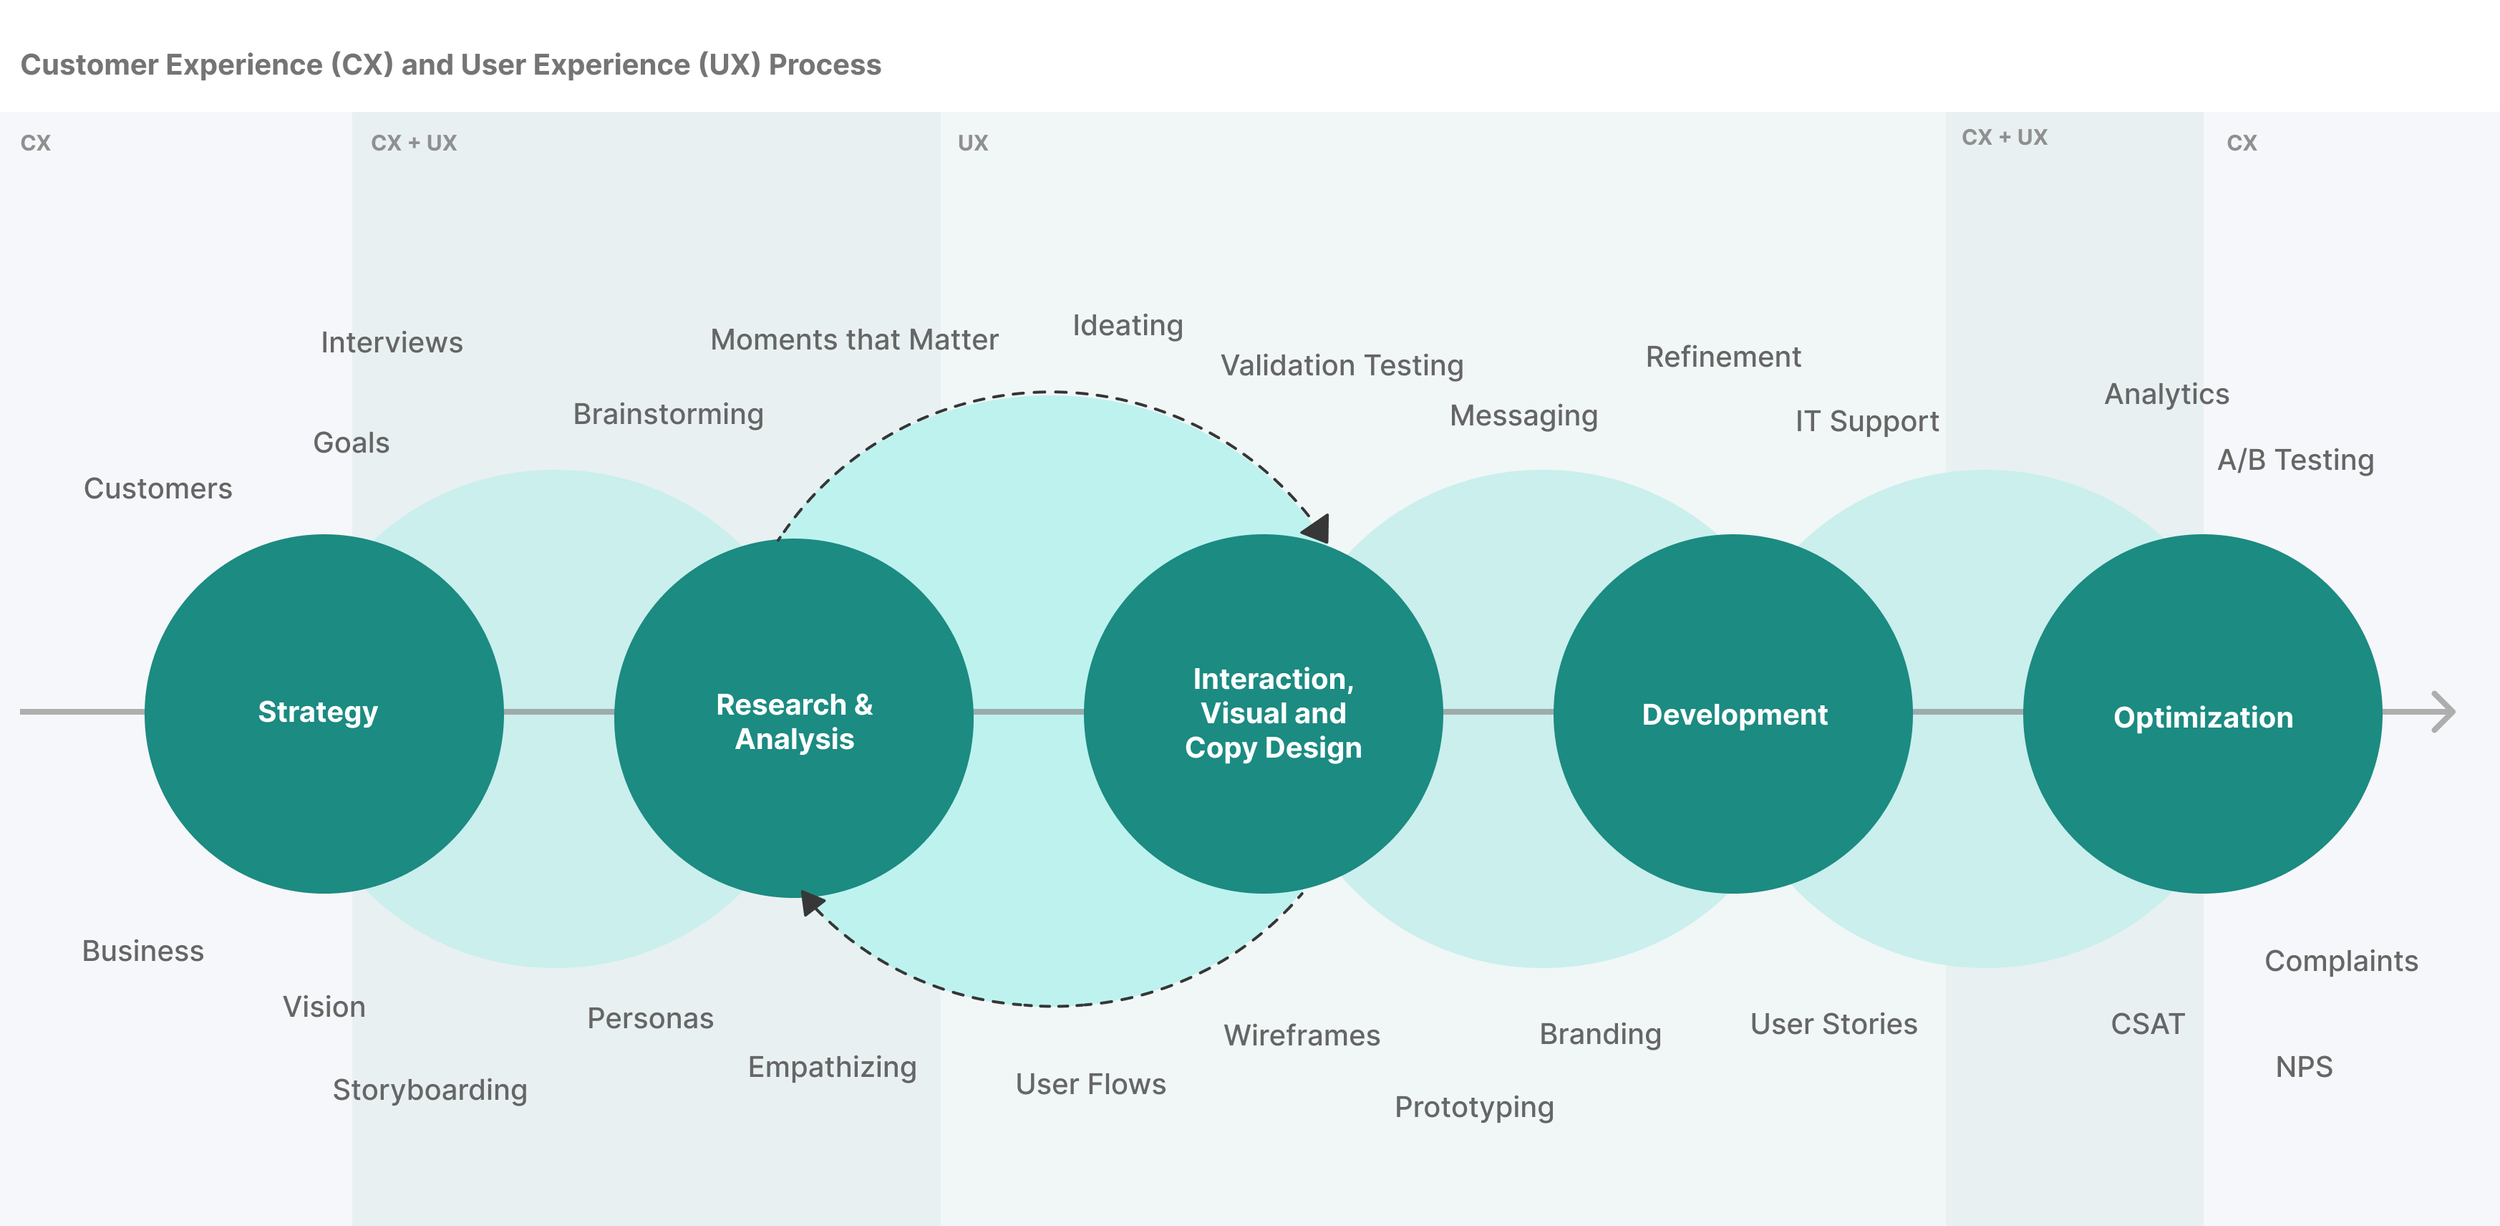Click the IT Support label
2500x1226 pixels.
(1866, 421)
